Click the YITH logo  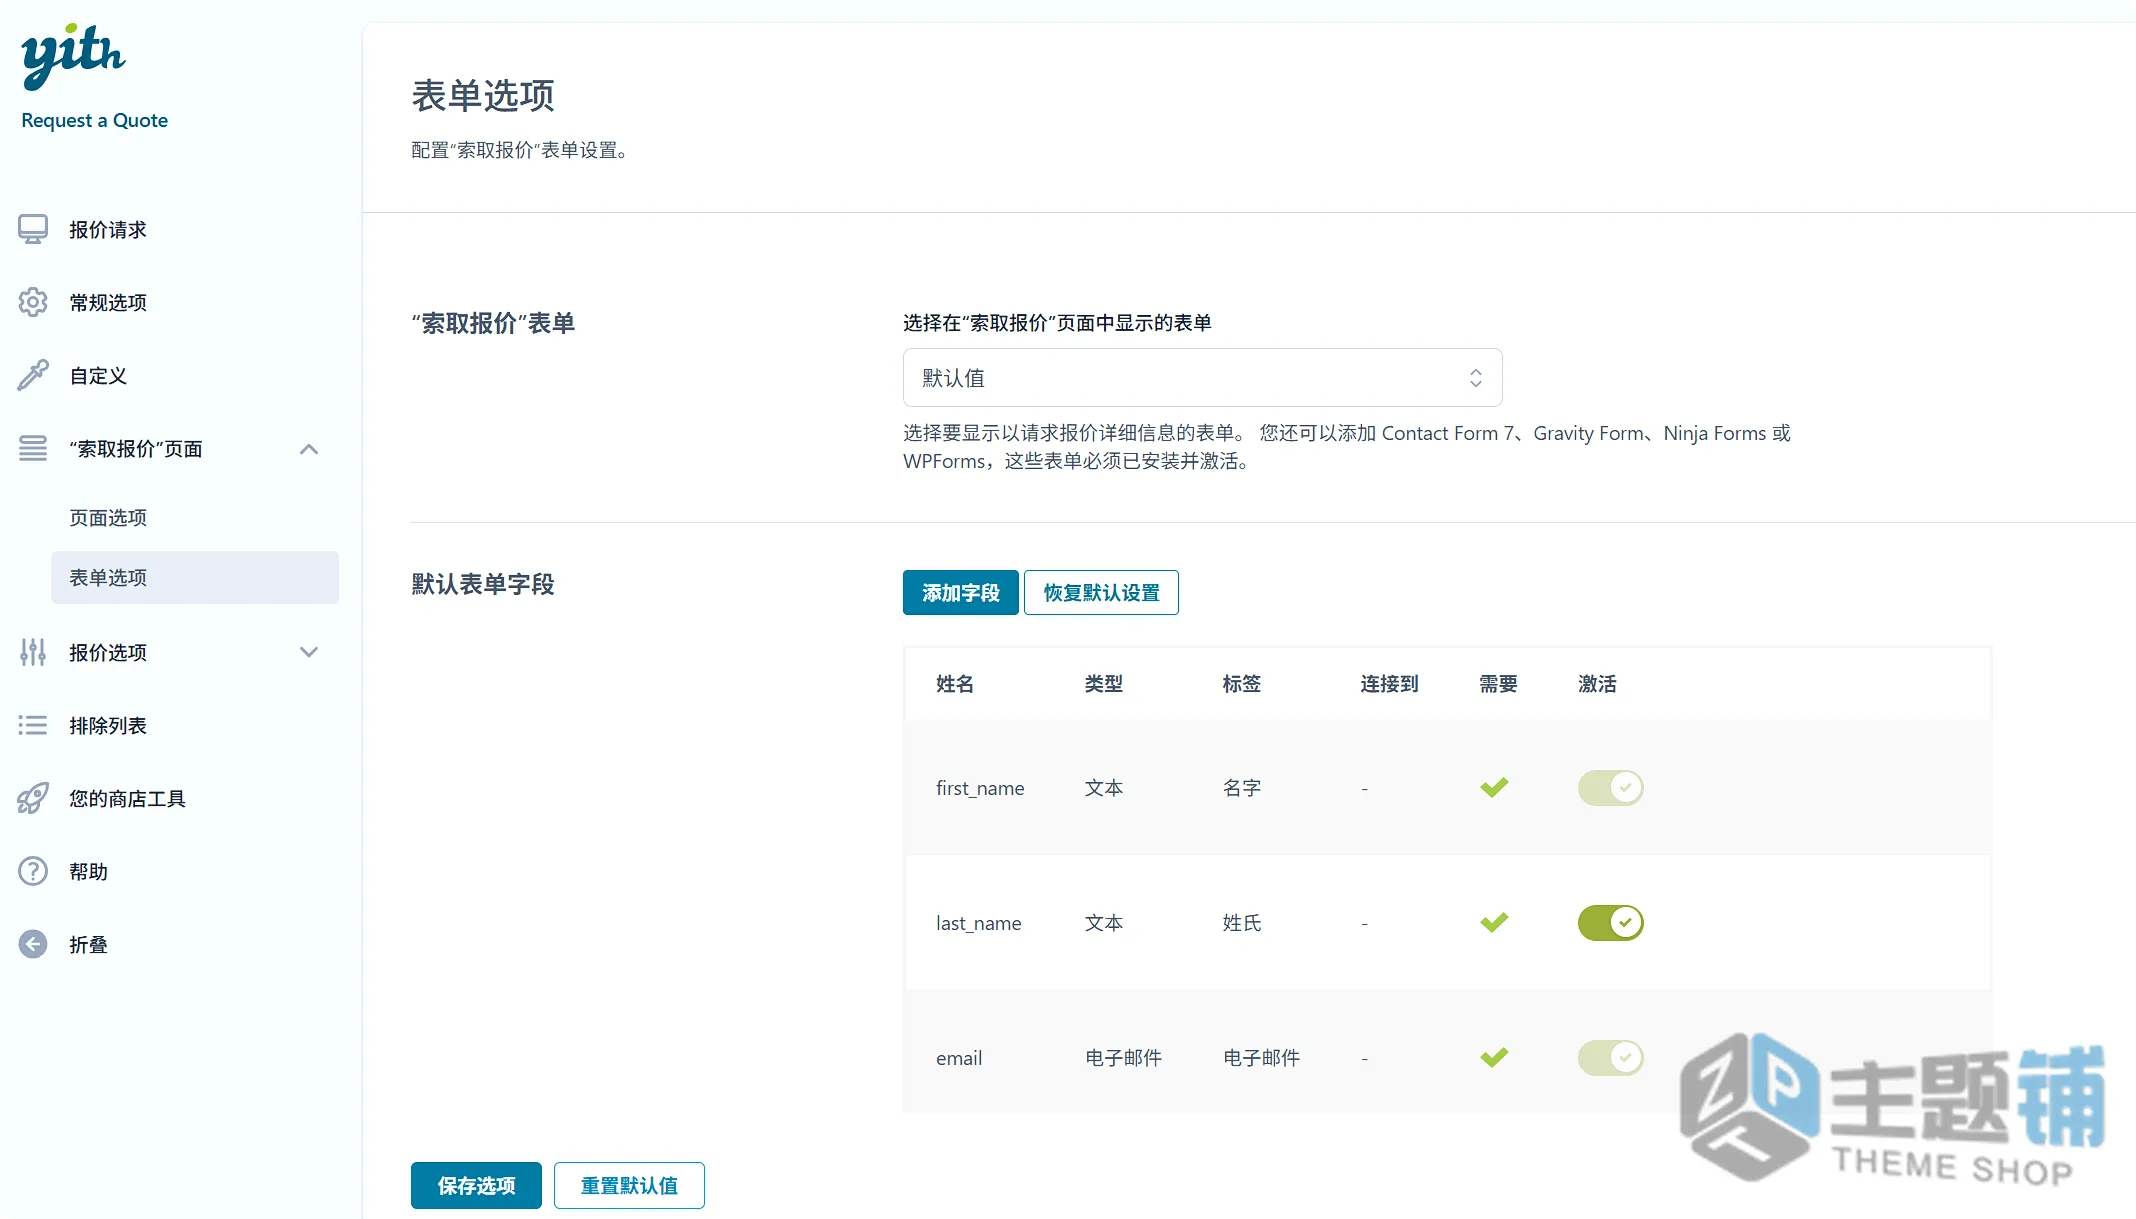pyautogui.click(x=73, y=55)
